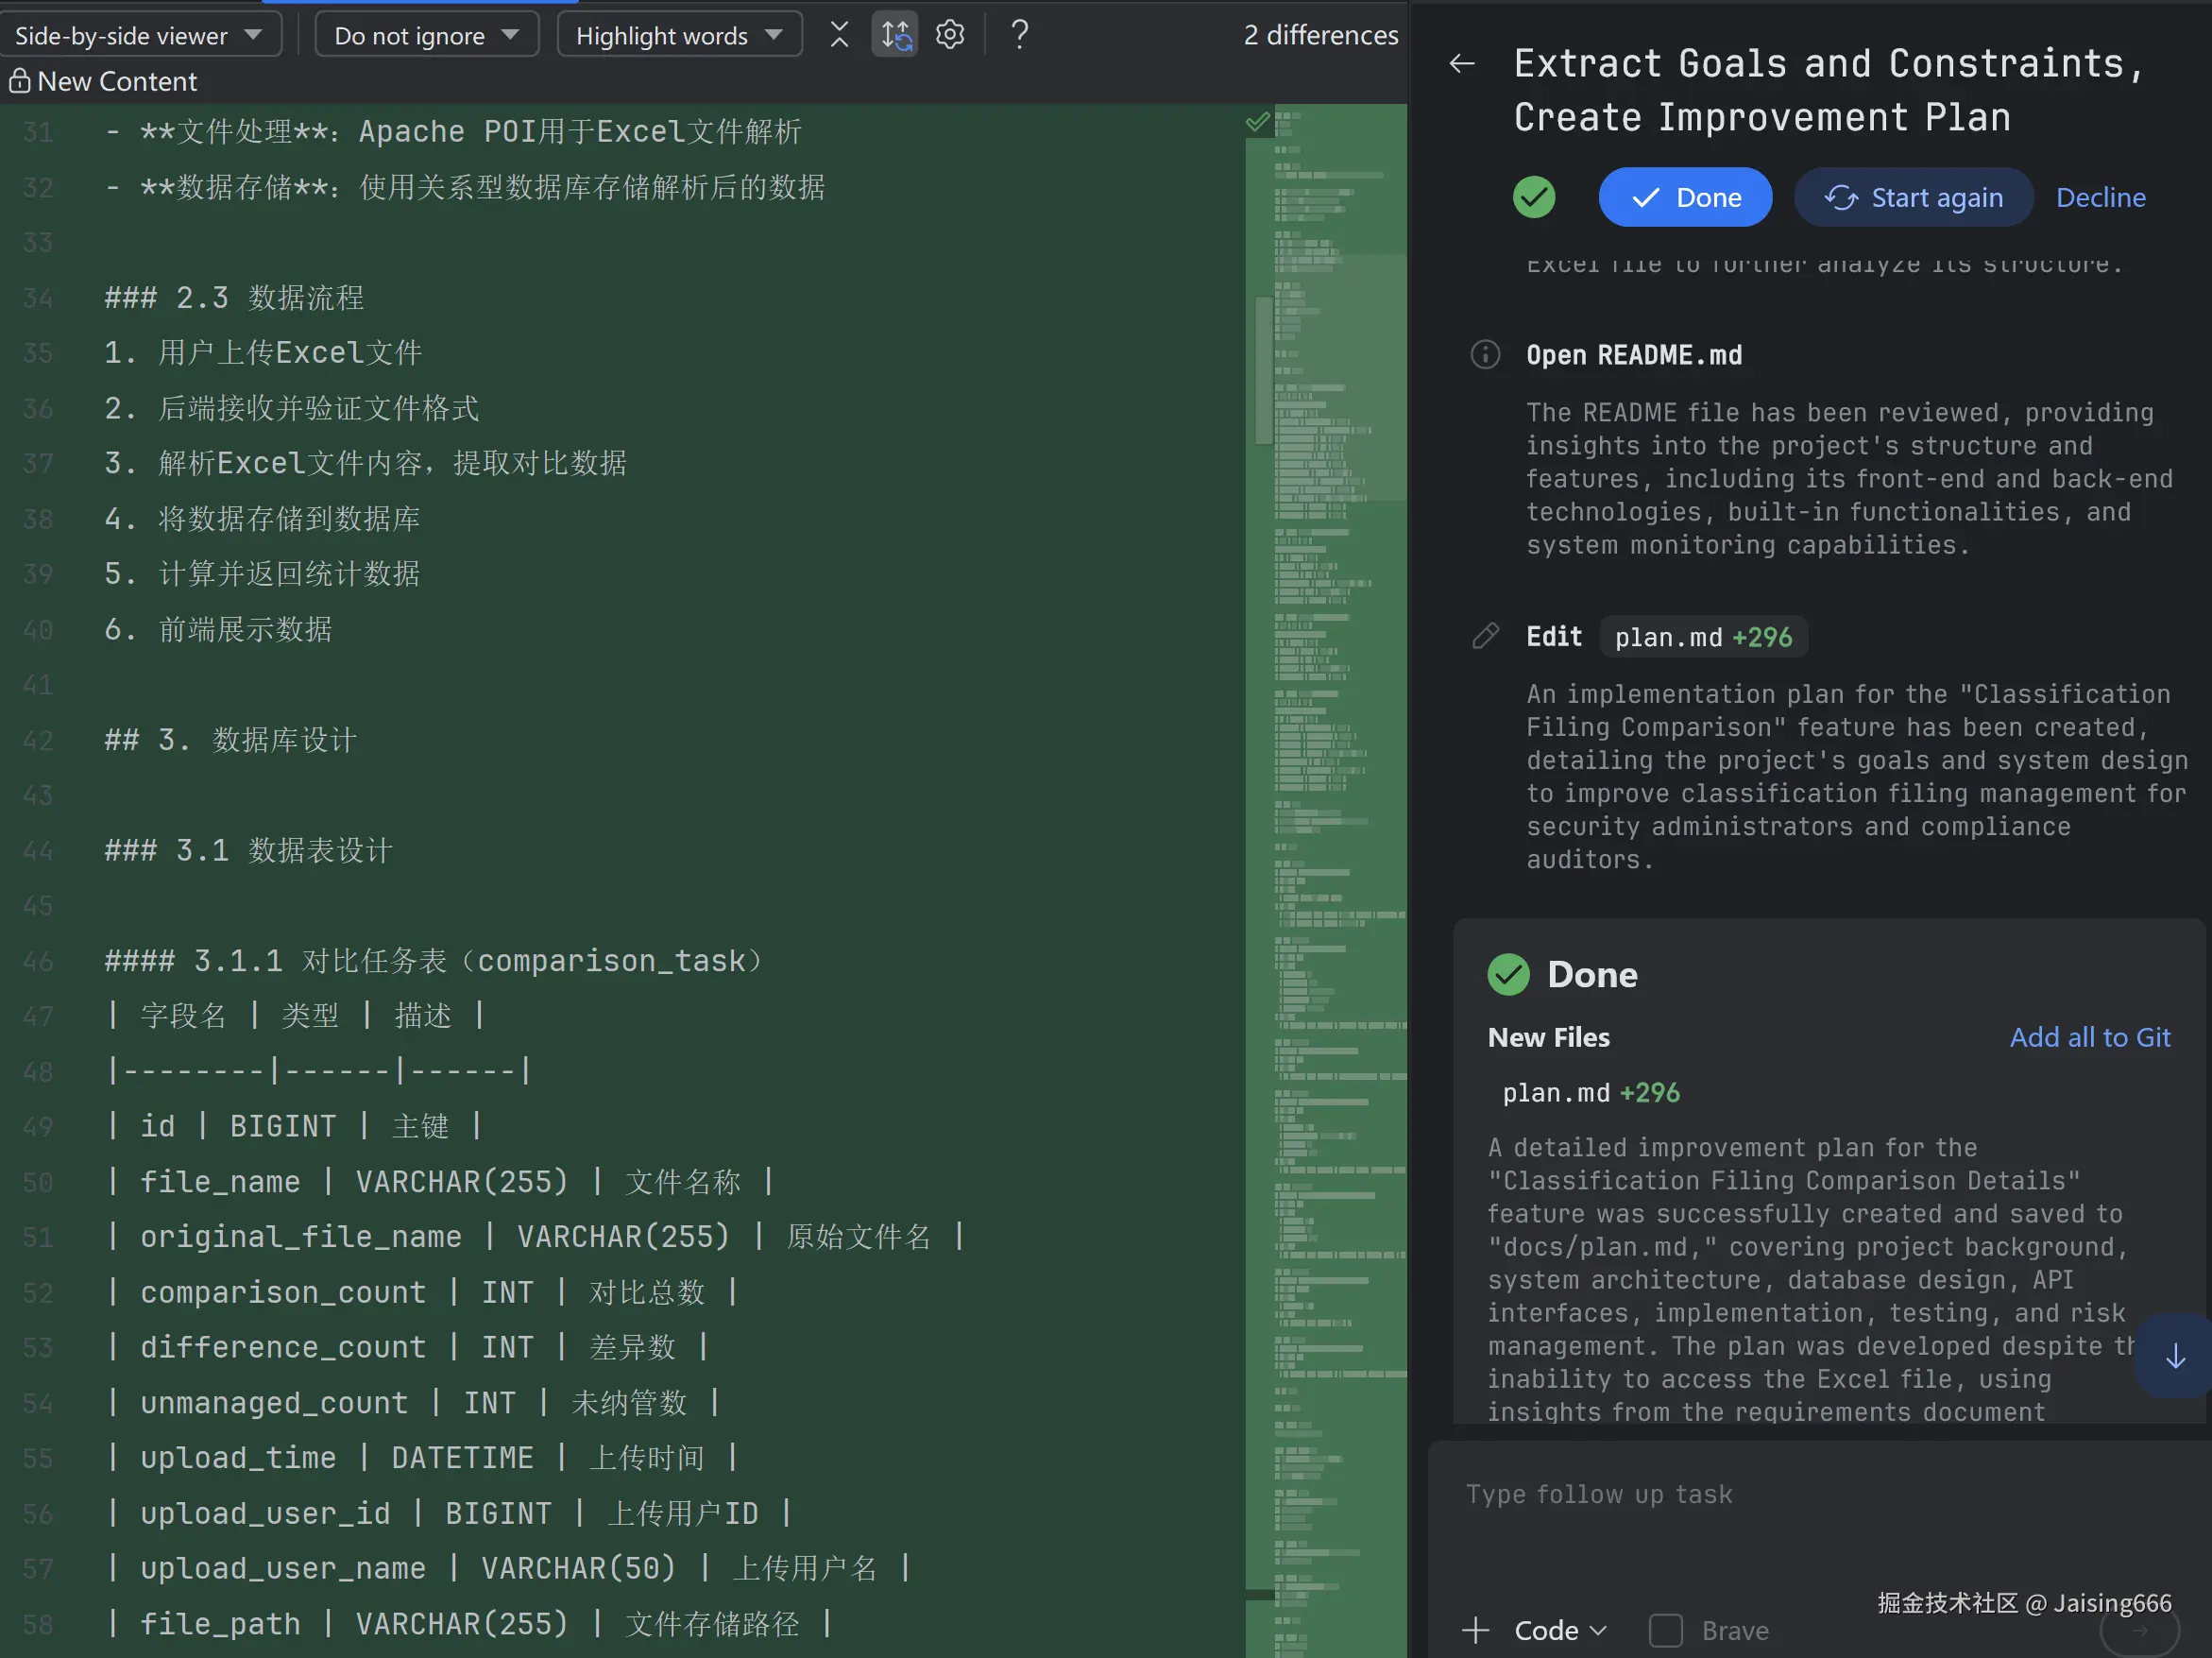
Task: Click the scroll-down arrow button
Action: [2174, 1357]
